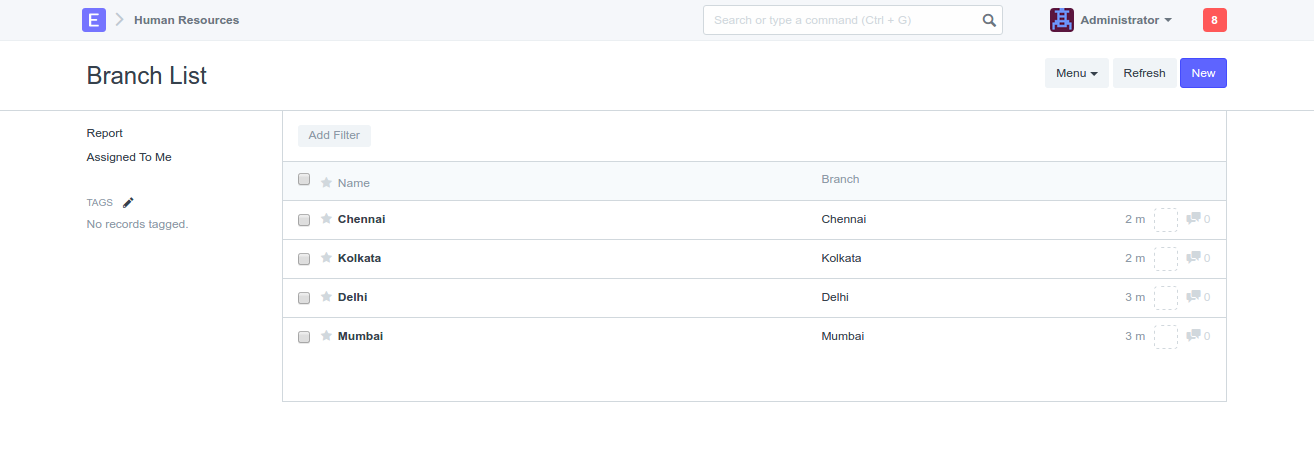Click the comment bubble icon for Mumbai
The width and height of the screenshot is (1314, 455).
(x=1193, y=336)
